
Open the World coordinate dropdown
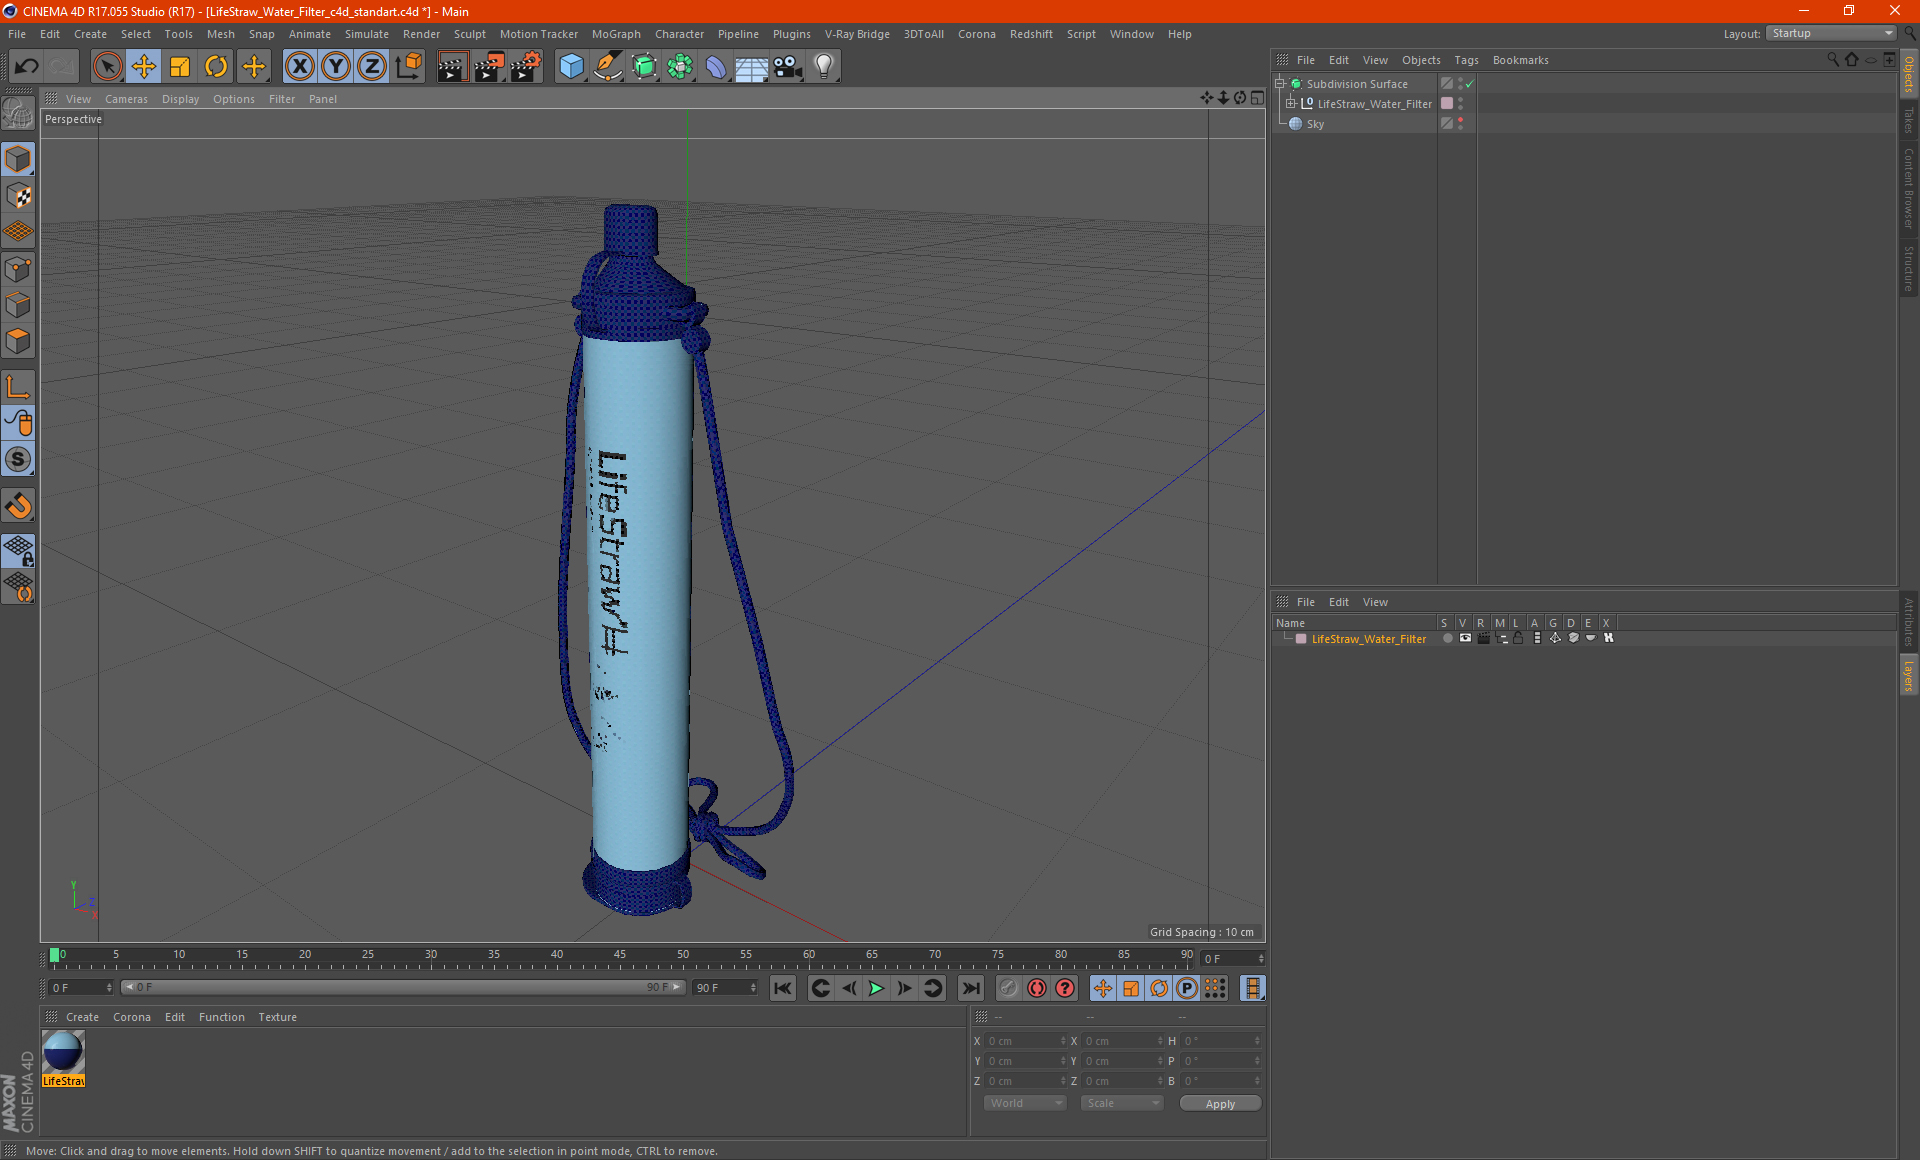click(x=1025, y=1103)
